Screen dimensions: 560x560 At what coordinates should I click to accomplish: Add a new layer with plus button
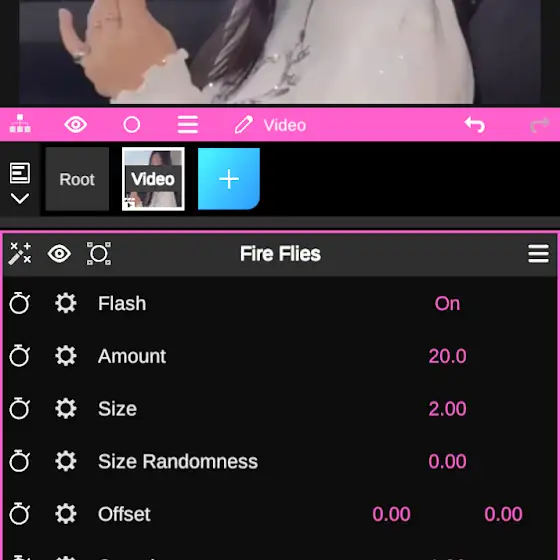[x=229, y=179]
